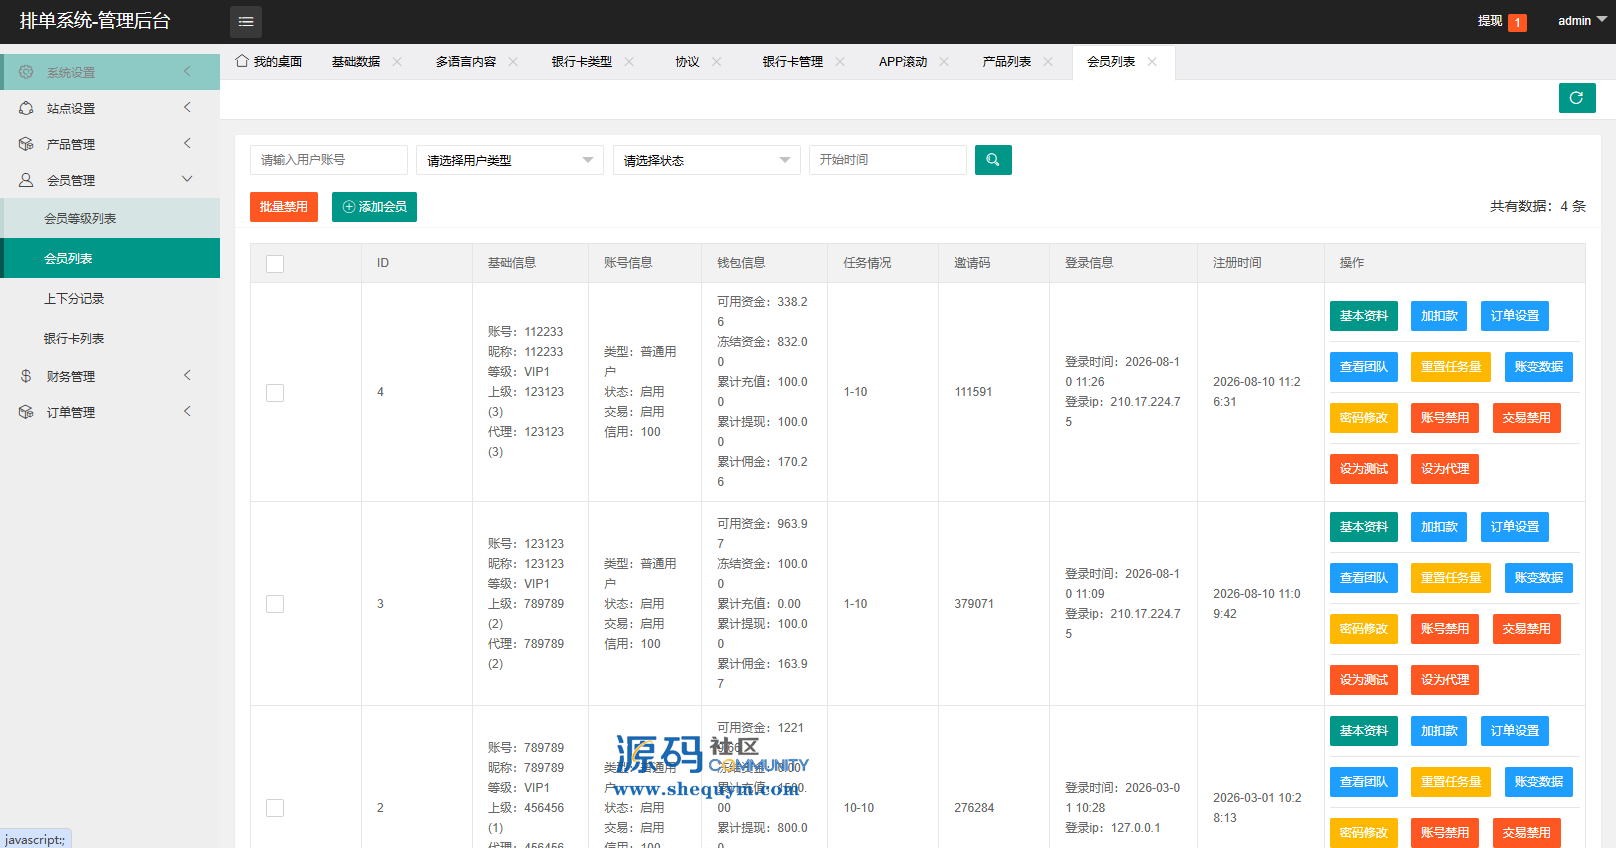The height and width of the screenshot is (848, 1616).
Task: Click the withdrawal notification badge 1
Action: 1517,22
